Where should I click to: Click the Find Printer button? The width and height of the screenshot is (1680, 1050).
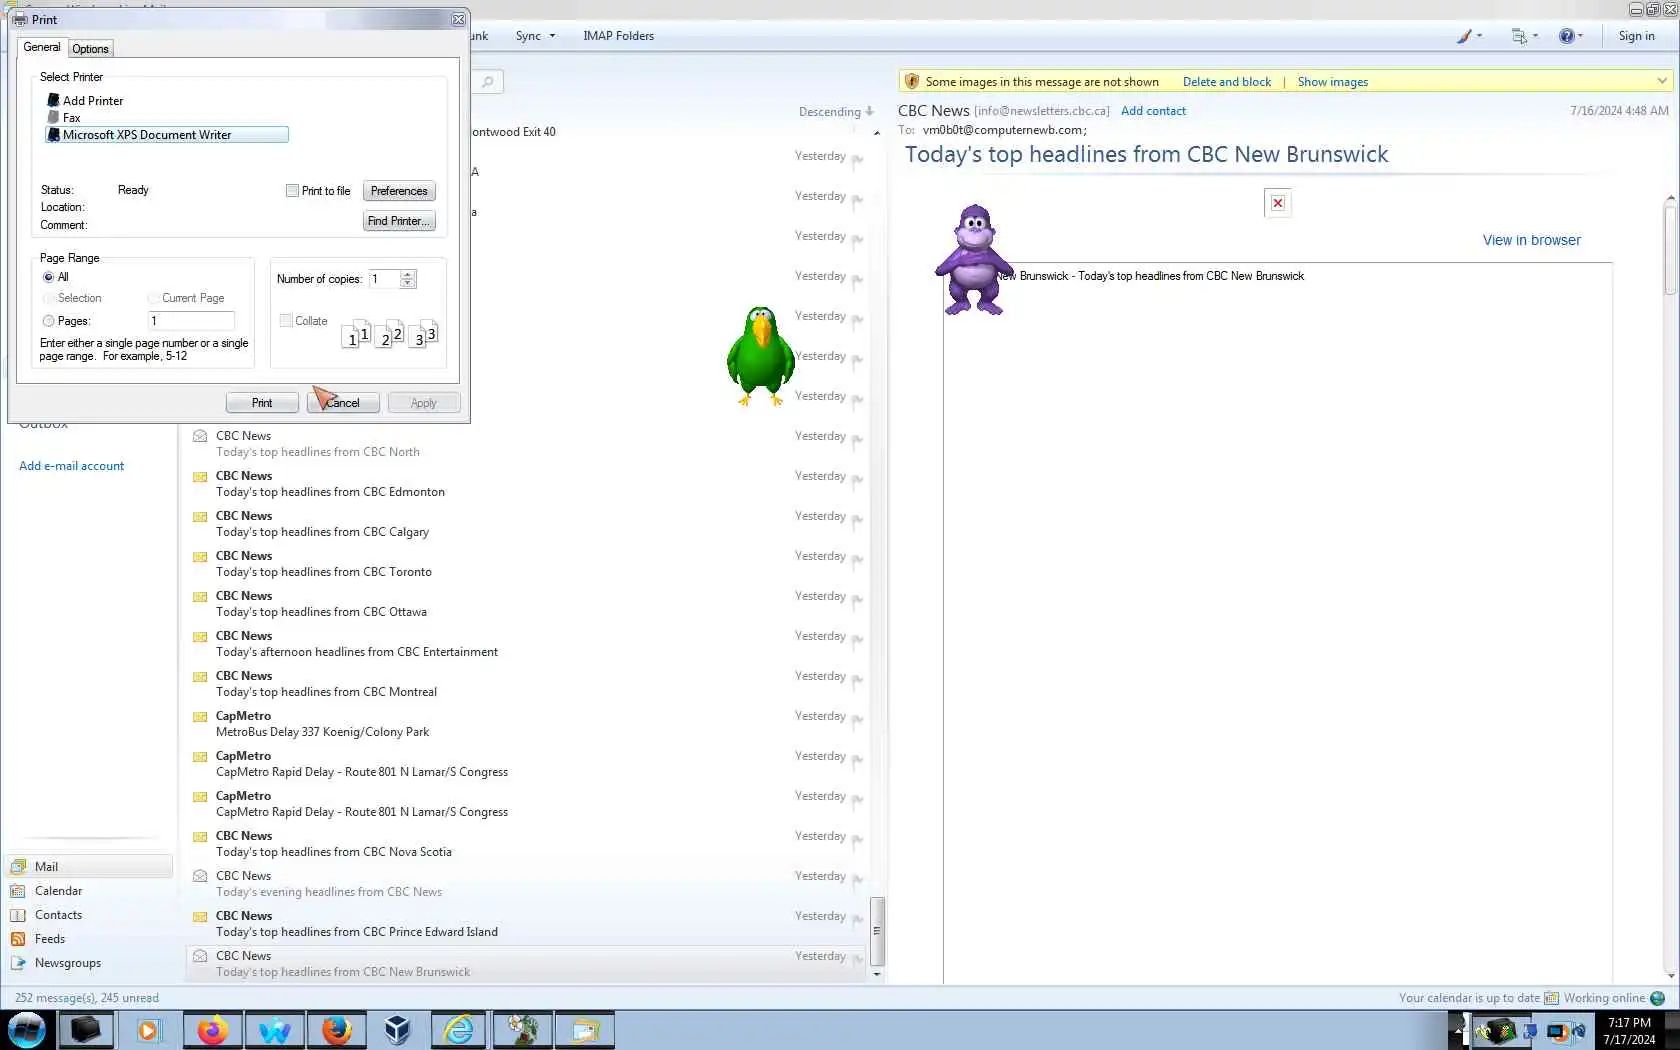[x=399, y=221]
